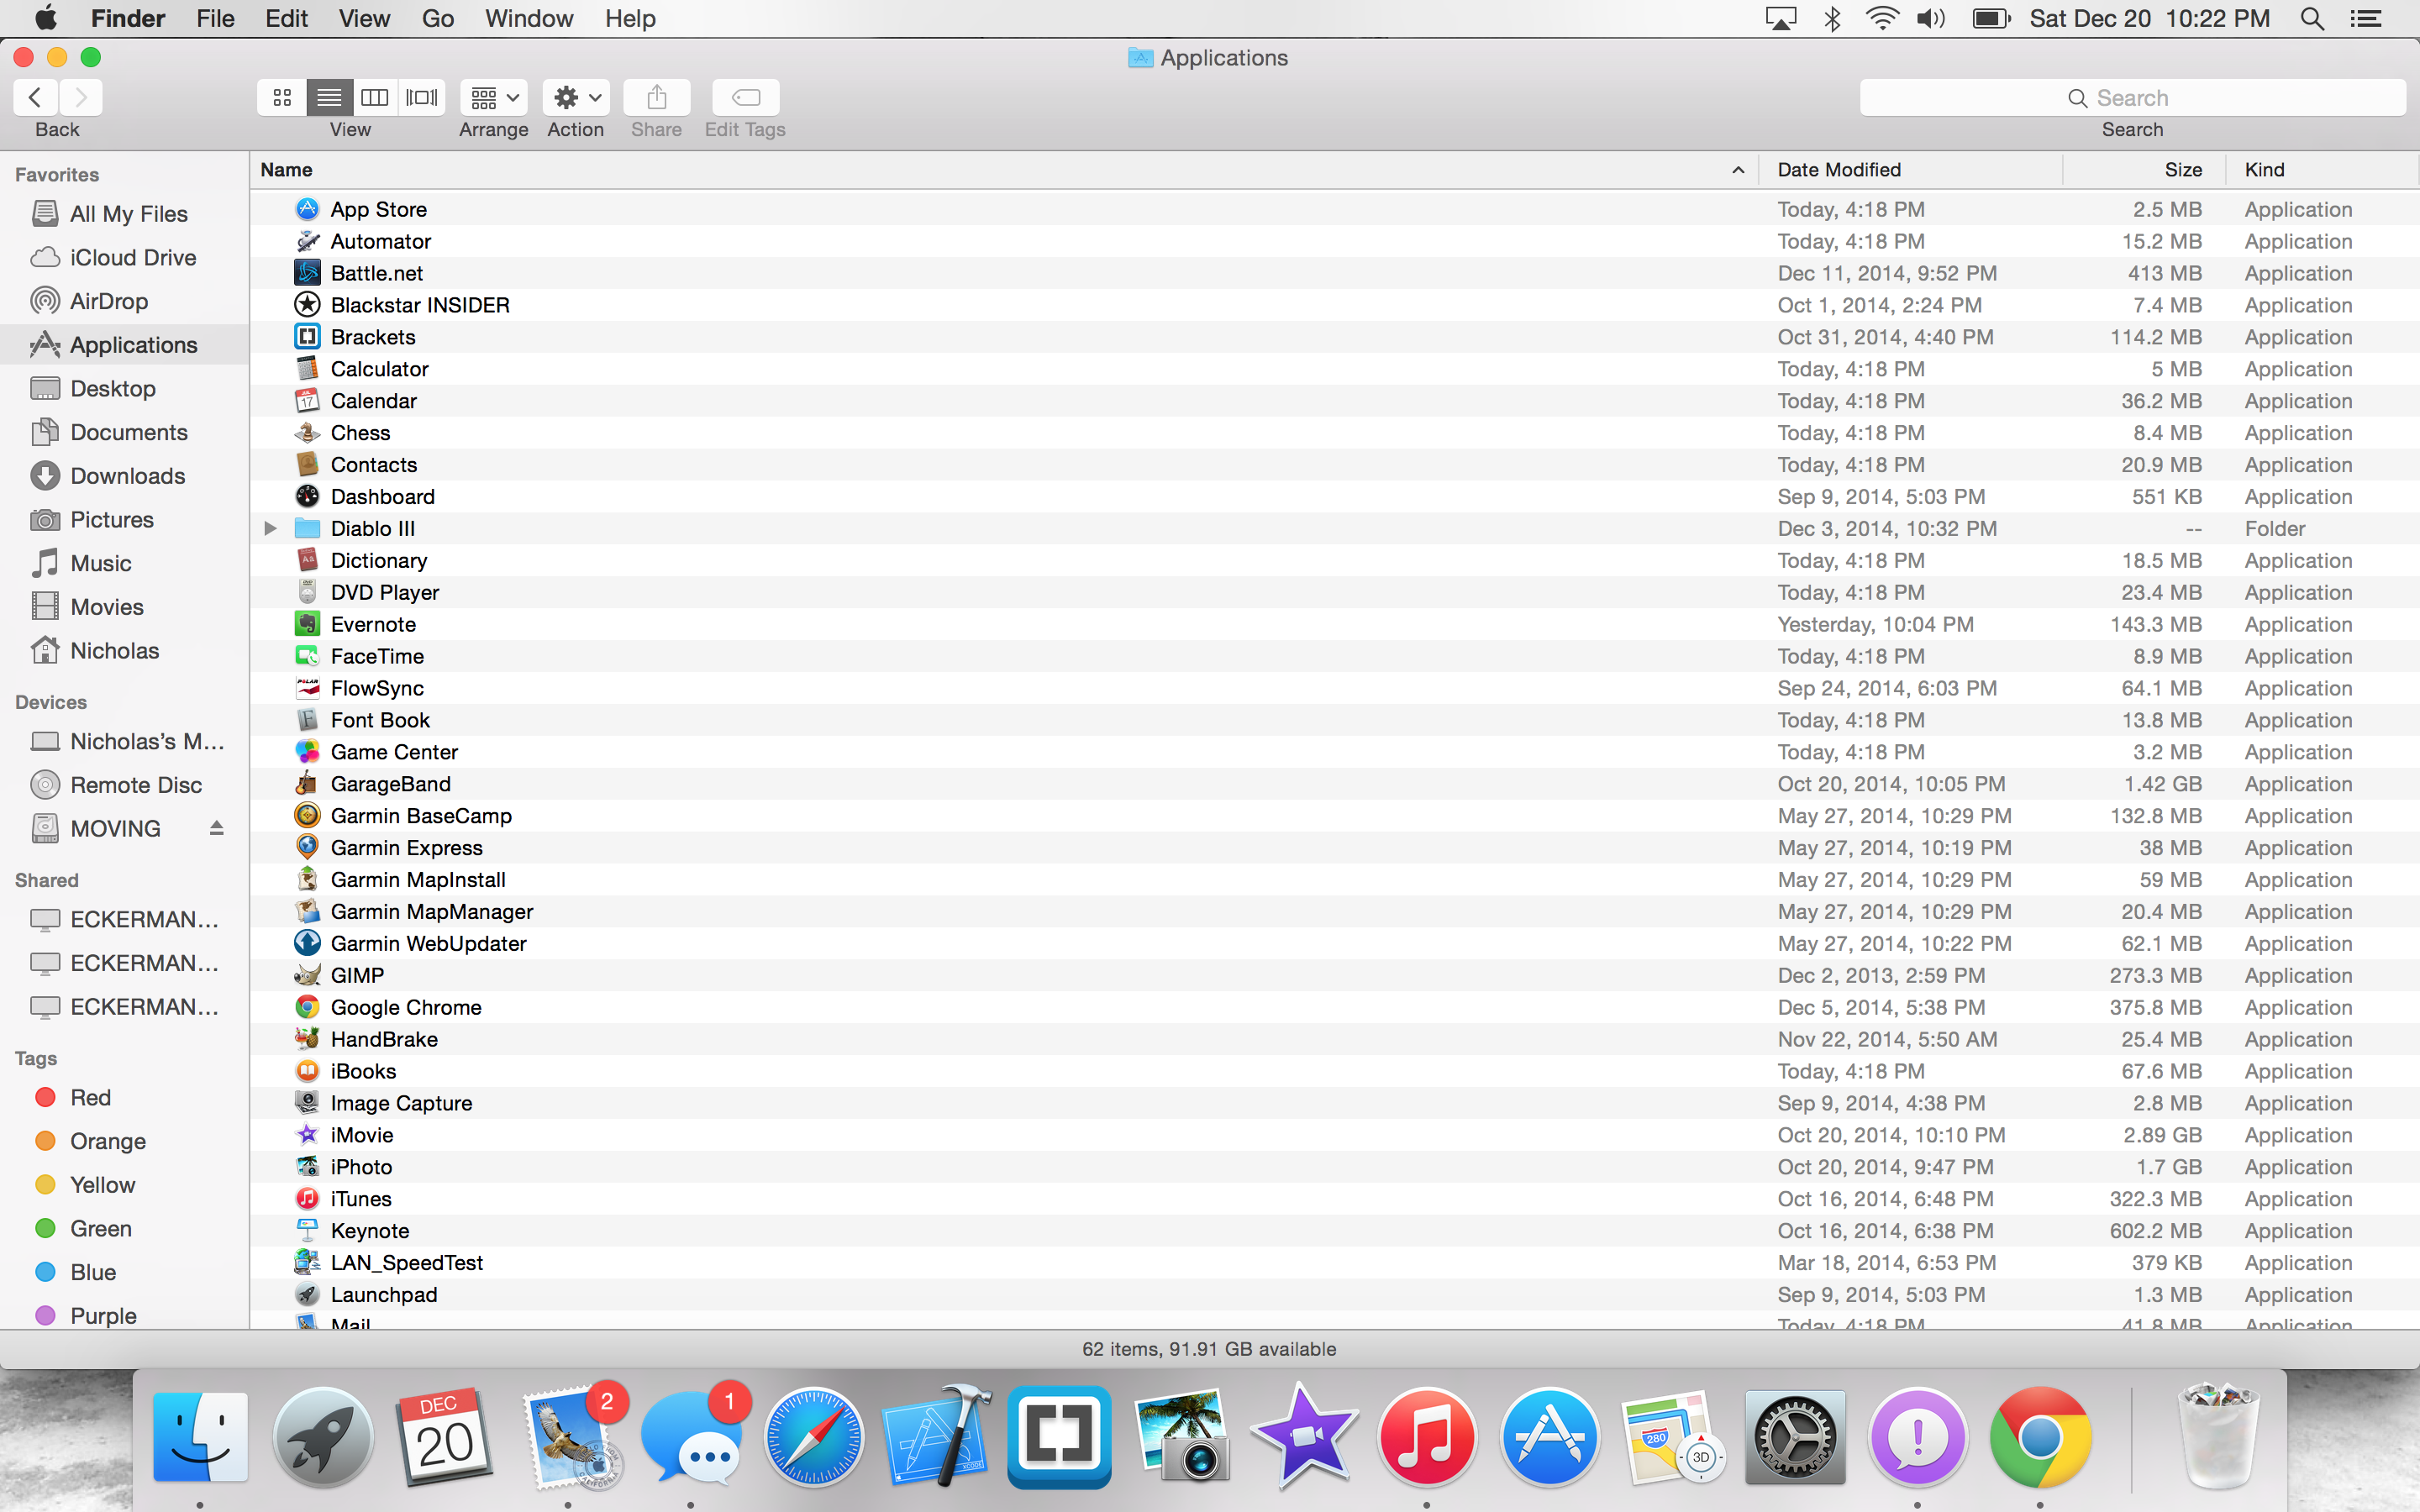Click the Search field in the toolbar
The width and height of the screenshot is (2420, 1512).
click(2132, 97)
